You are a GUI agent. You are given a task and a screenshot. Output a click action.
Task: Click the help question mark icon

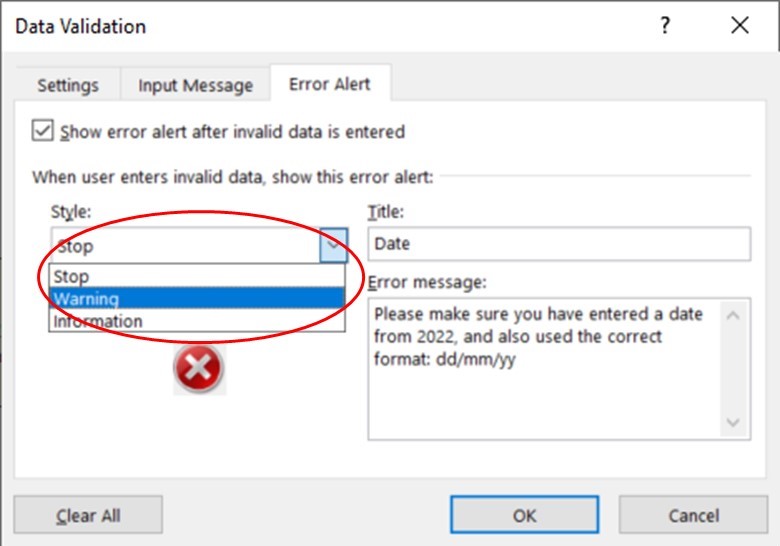(665, 27)
